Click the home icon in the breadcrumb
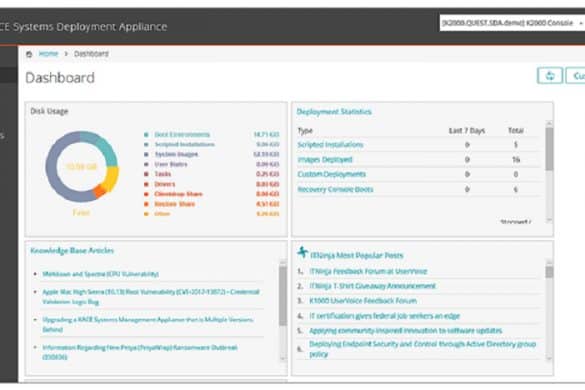 29,54
